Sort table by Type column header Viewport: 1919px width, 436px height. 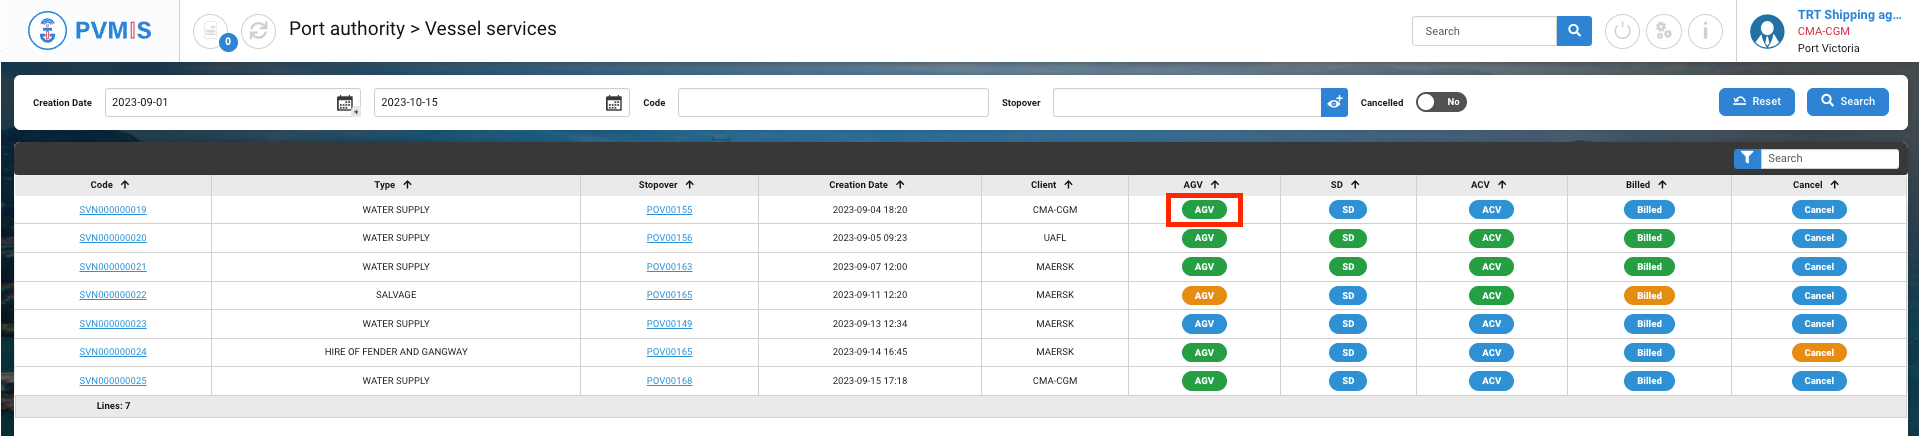click(392, 185)
